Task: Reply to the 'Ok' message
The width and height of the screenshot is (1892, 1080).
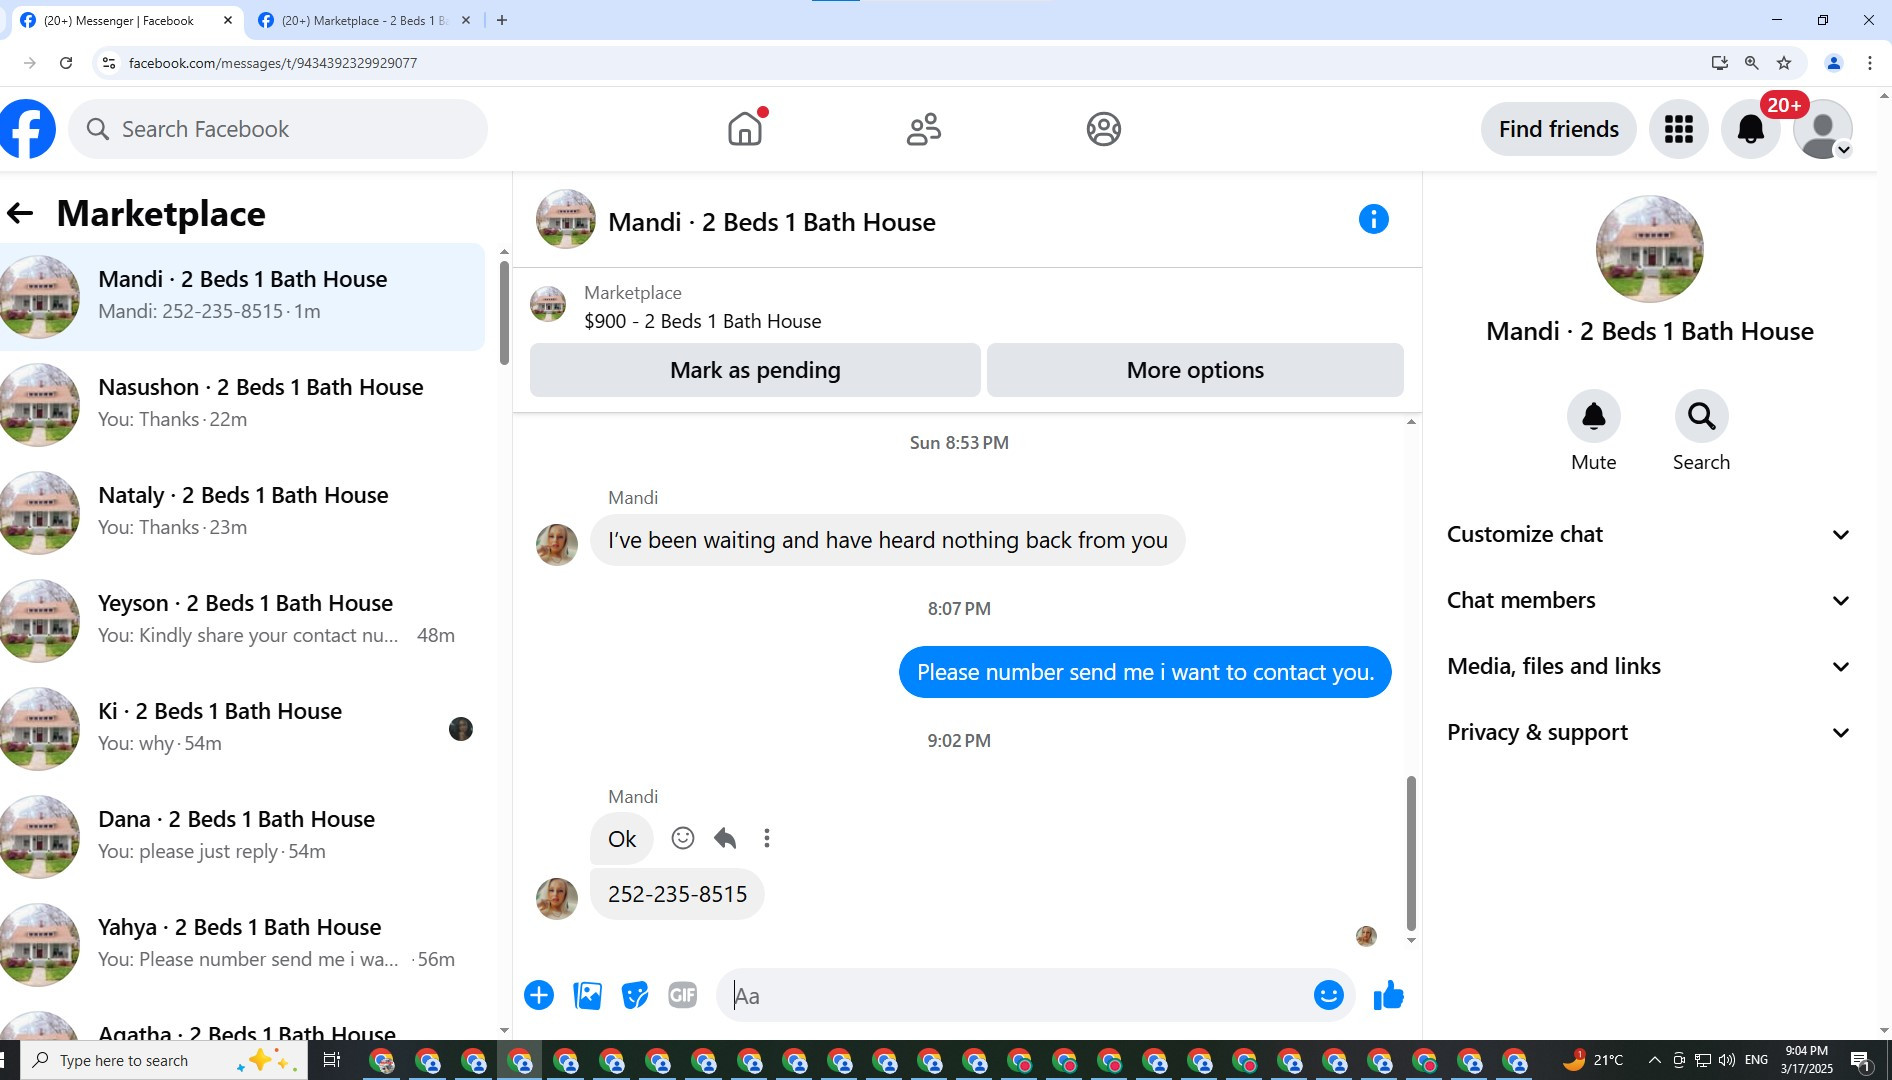Action: (725, 838)
